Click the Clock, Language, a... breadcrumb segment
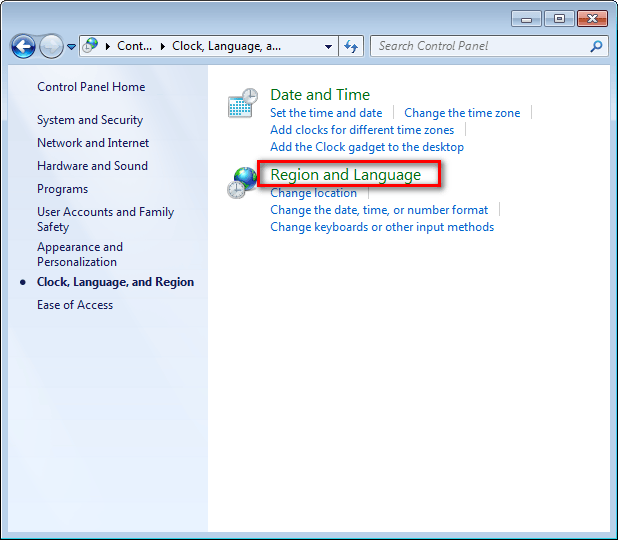 (x=227, y=46)
